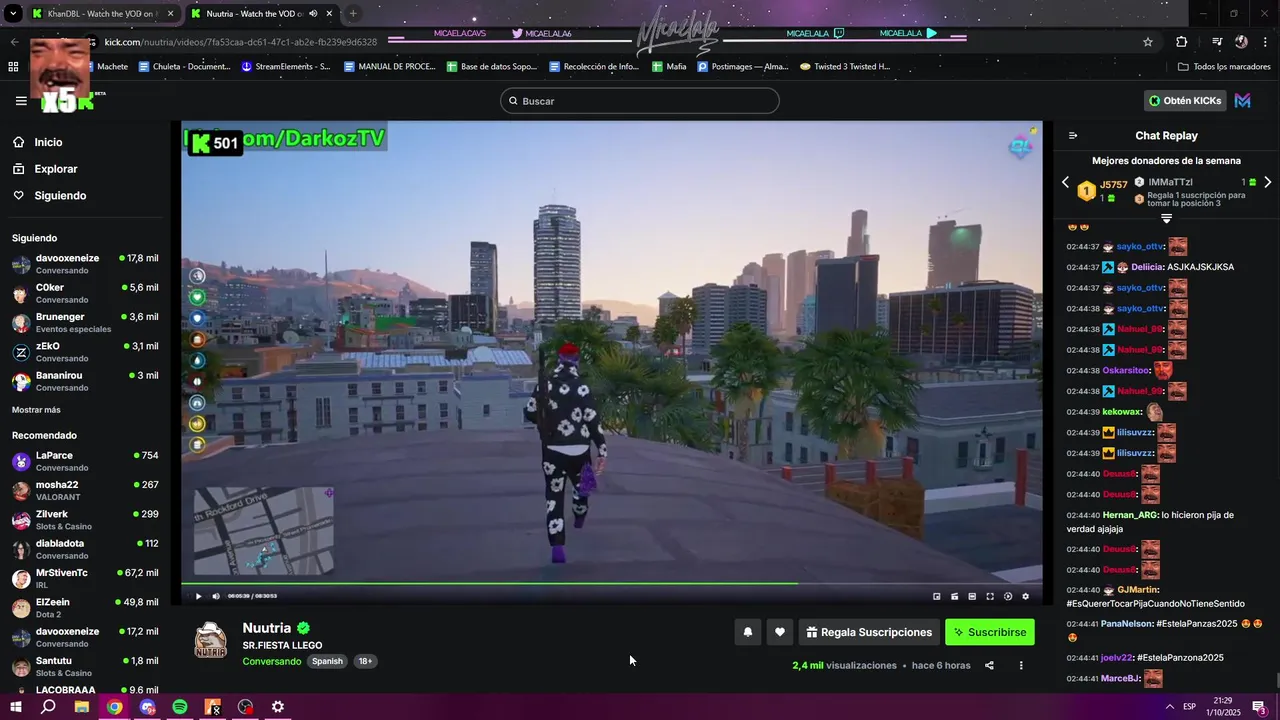1280x720 pixels.
Task: Open Spotify from the taskbar
Action: [180, 707]
